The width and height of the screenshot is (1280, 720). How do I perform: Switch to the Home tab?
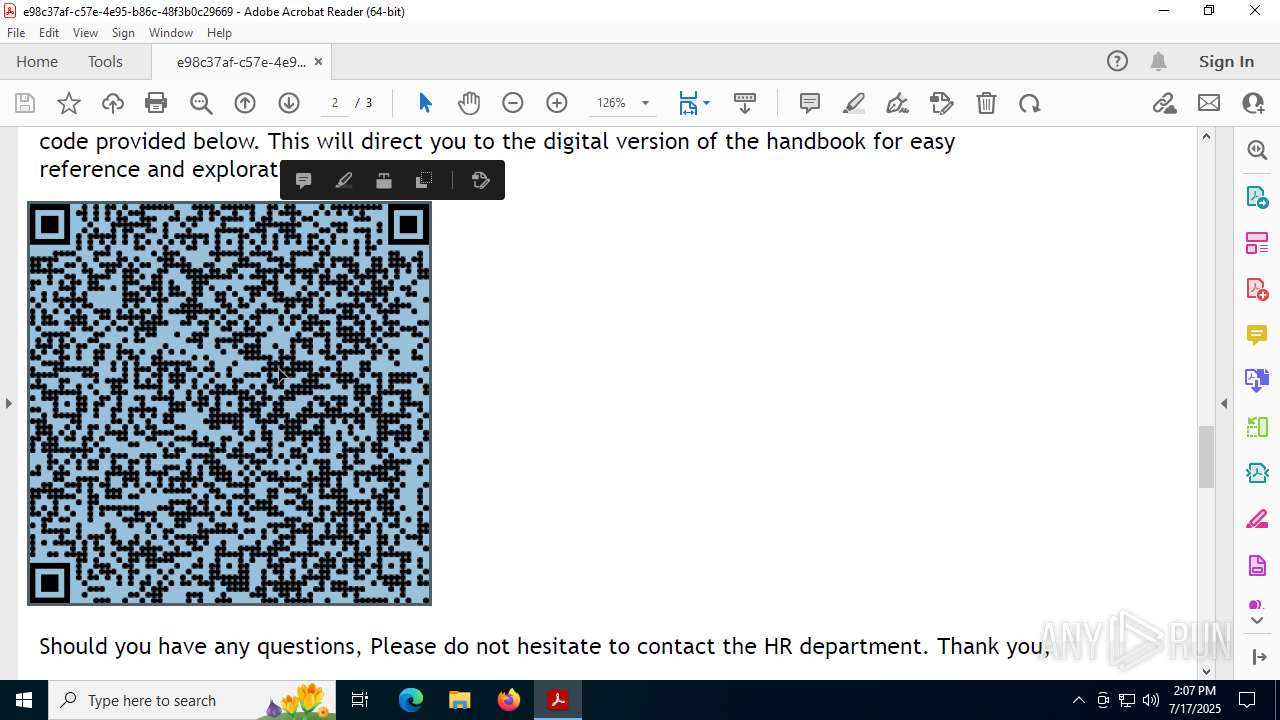tap(37, 62)
